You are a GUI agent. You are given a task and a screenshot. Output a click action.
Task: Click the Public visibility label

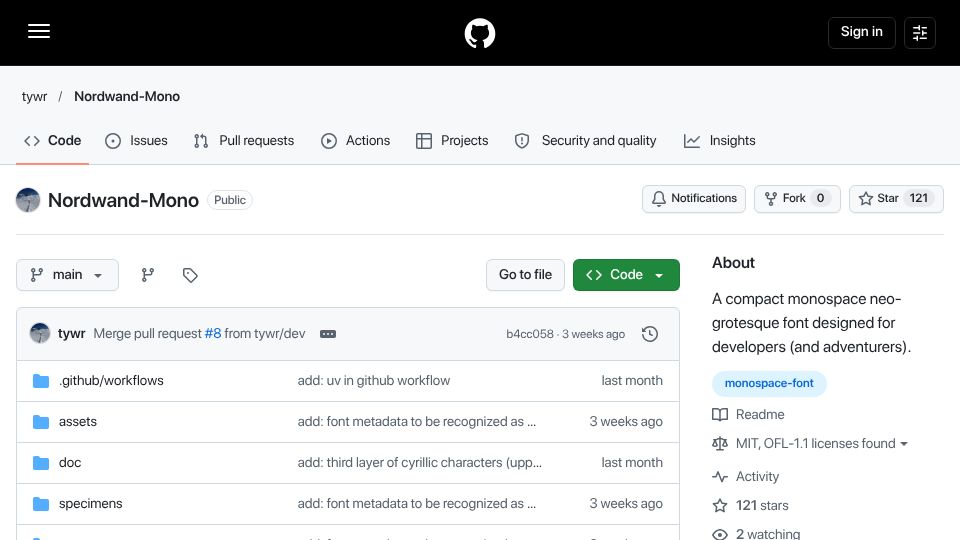point(230,200)
